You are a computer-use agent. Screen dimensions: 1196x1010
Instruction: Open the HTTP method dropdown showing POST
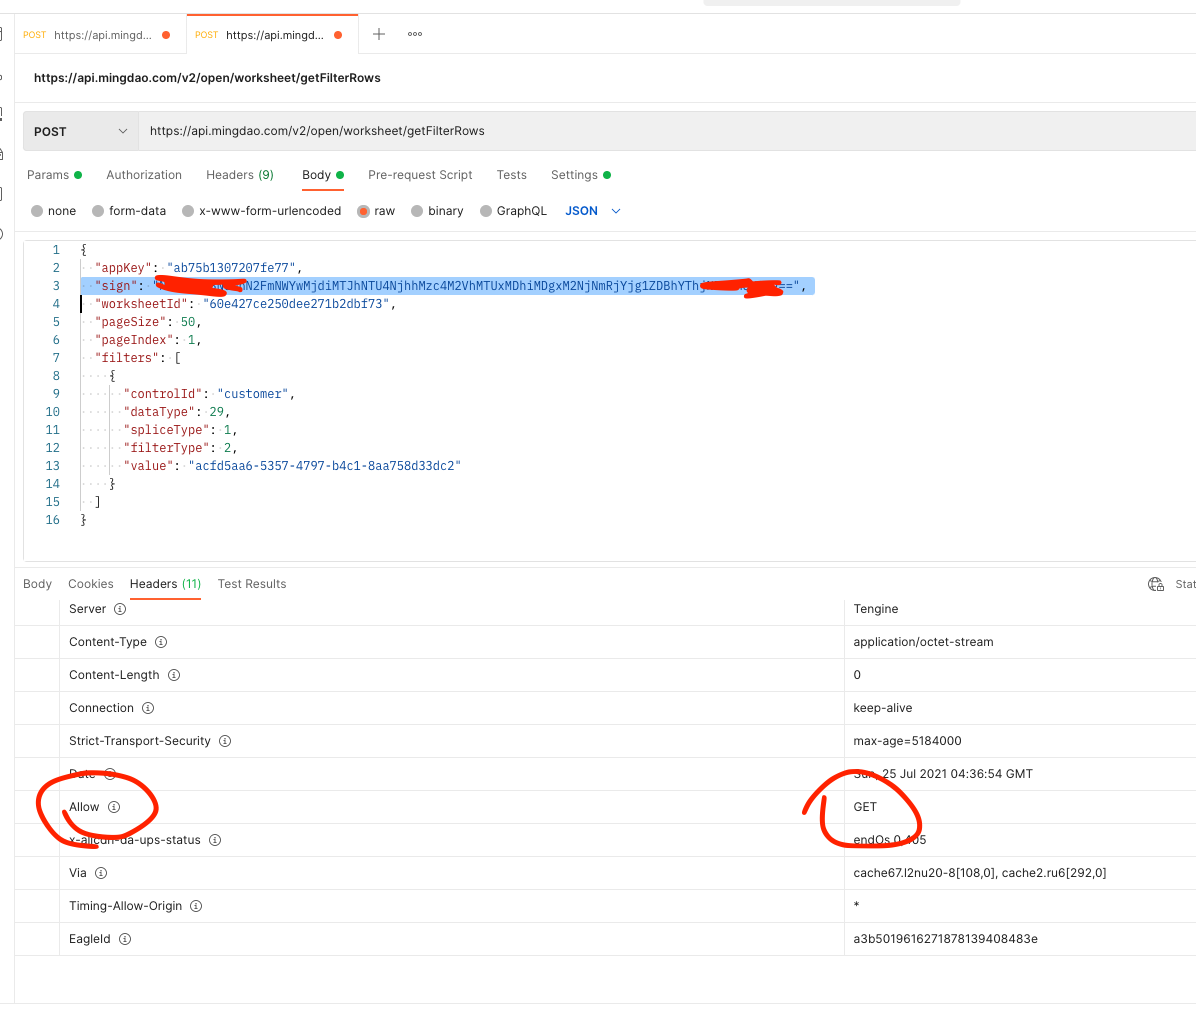click(x=80, y=130)
